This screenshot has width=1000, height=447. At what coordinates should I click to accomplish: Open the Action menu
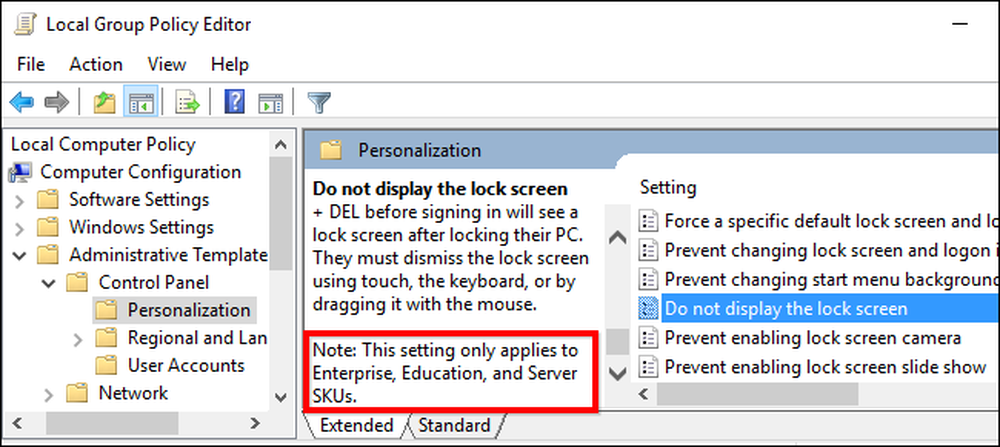tap(96, 64)
